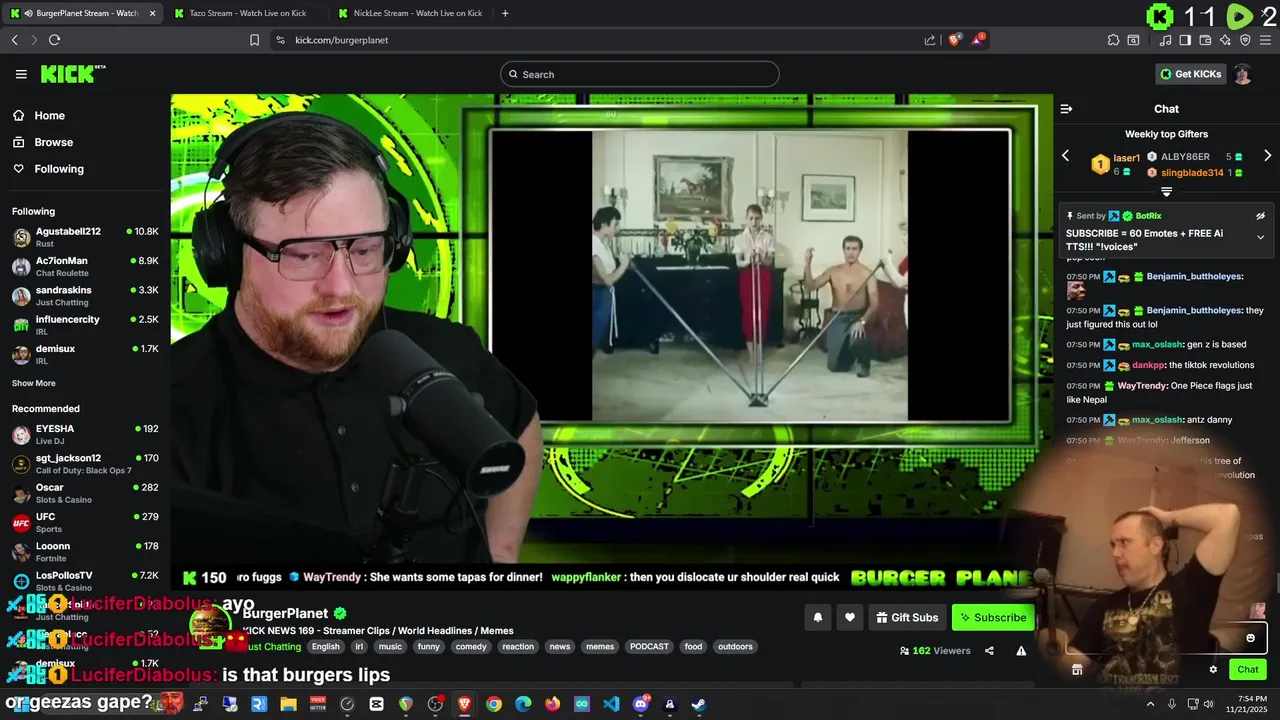Open the Kick hamburger sidebar menu
Image resolution: width=1280 pixels, height=720 pixels.
point(21,74)
